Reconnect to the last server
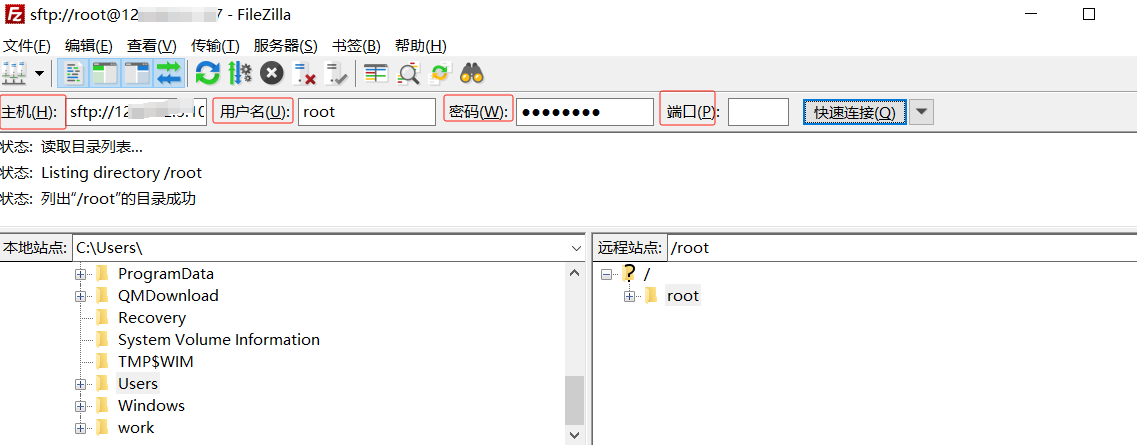1137x445 pixels. click(336, 72)
